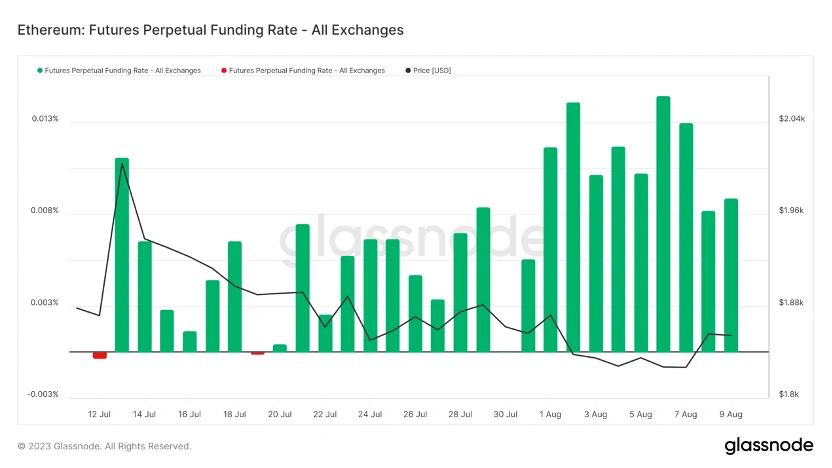The height and width of the screenshot is (468, 832).
Task: Toggle the red Funding Rate legend label
Action: pos(307,70)
